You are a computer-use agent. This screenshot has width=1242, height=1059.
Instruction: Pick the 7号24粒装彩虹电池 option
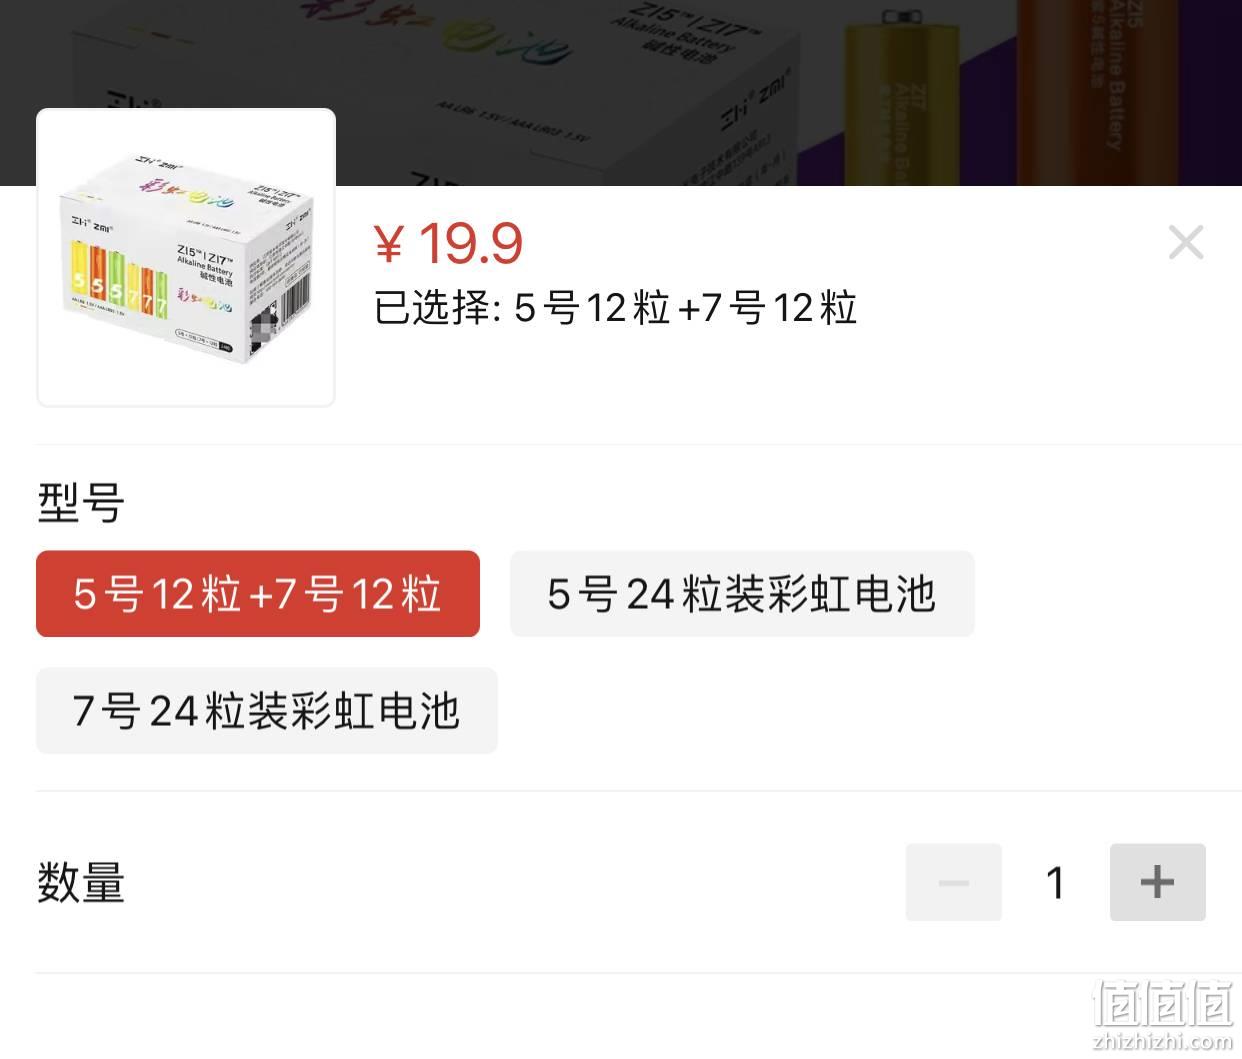tap(266, 711)
